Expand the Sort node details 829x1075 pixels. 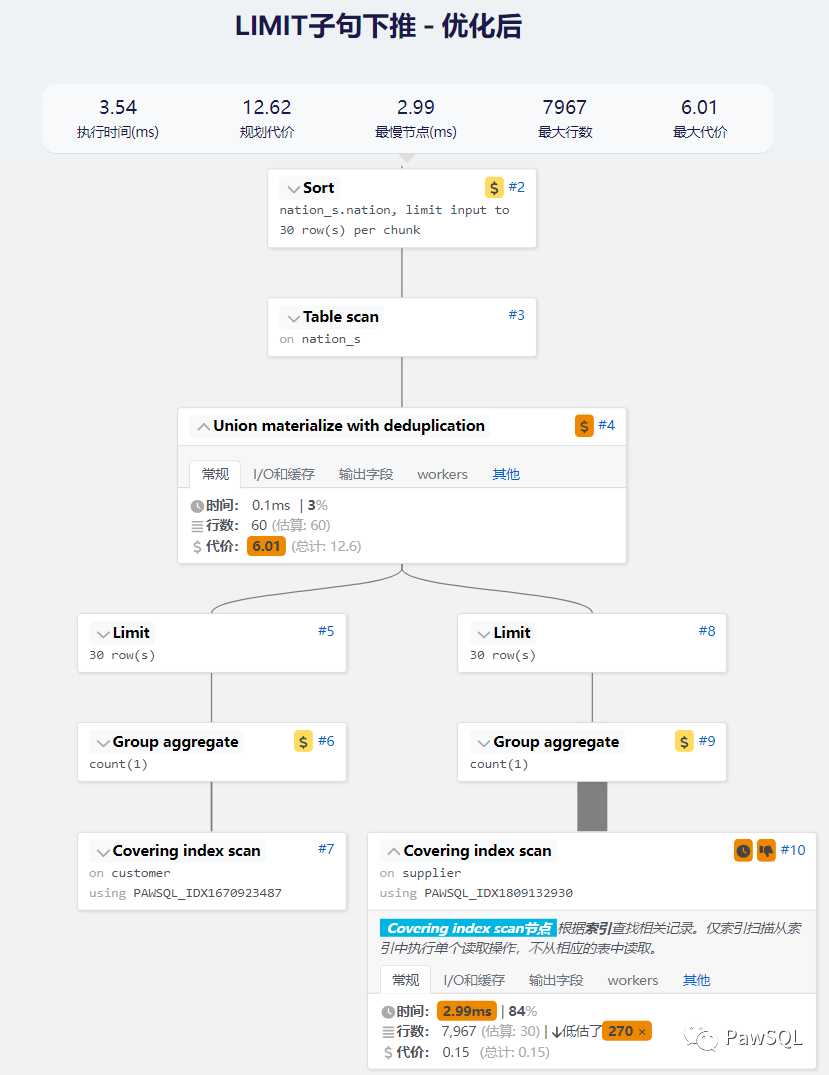coord(292,188)
